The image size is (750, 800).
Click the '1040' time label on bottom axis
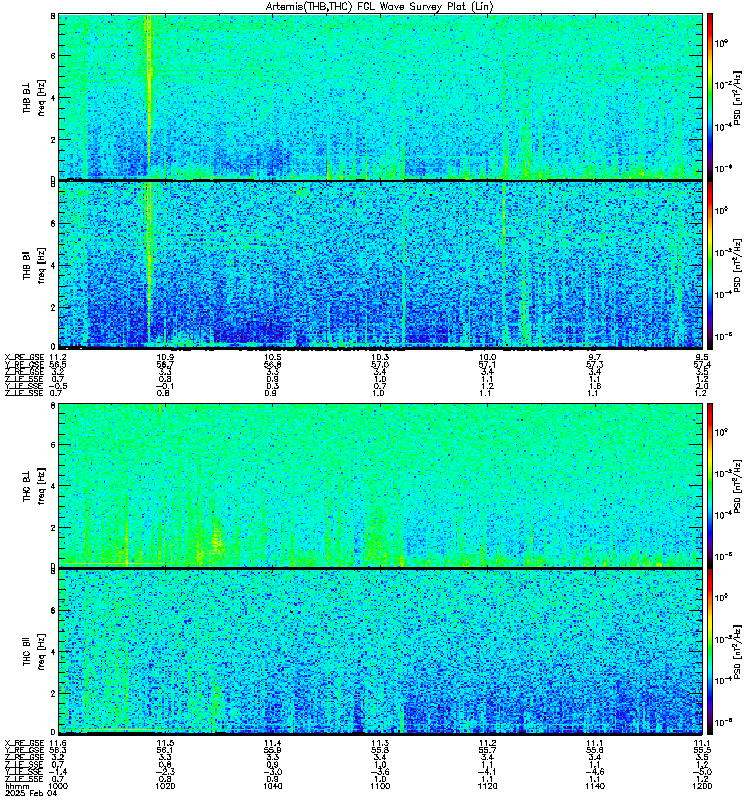tap(272, 786)
